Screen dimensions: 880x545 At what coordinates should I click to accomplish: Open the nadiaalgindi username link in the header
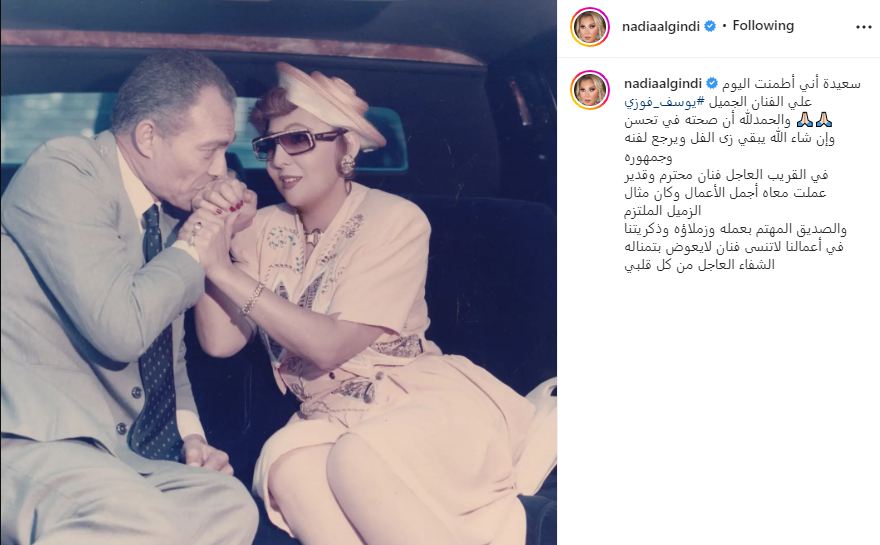click(661, 26)
